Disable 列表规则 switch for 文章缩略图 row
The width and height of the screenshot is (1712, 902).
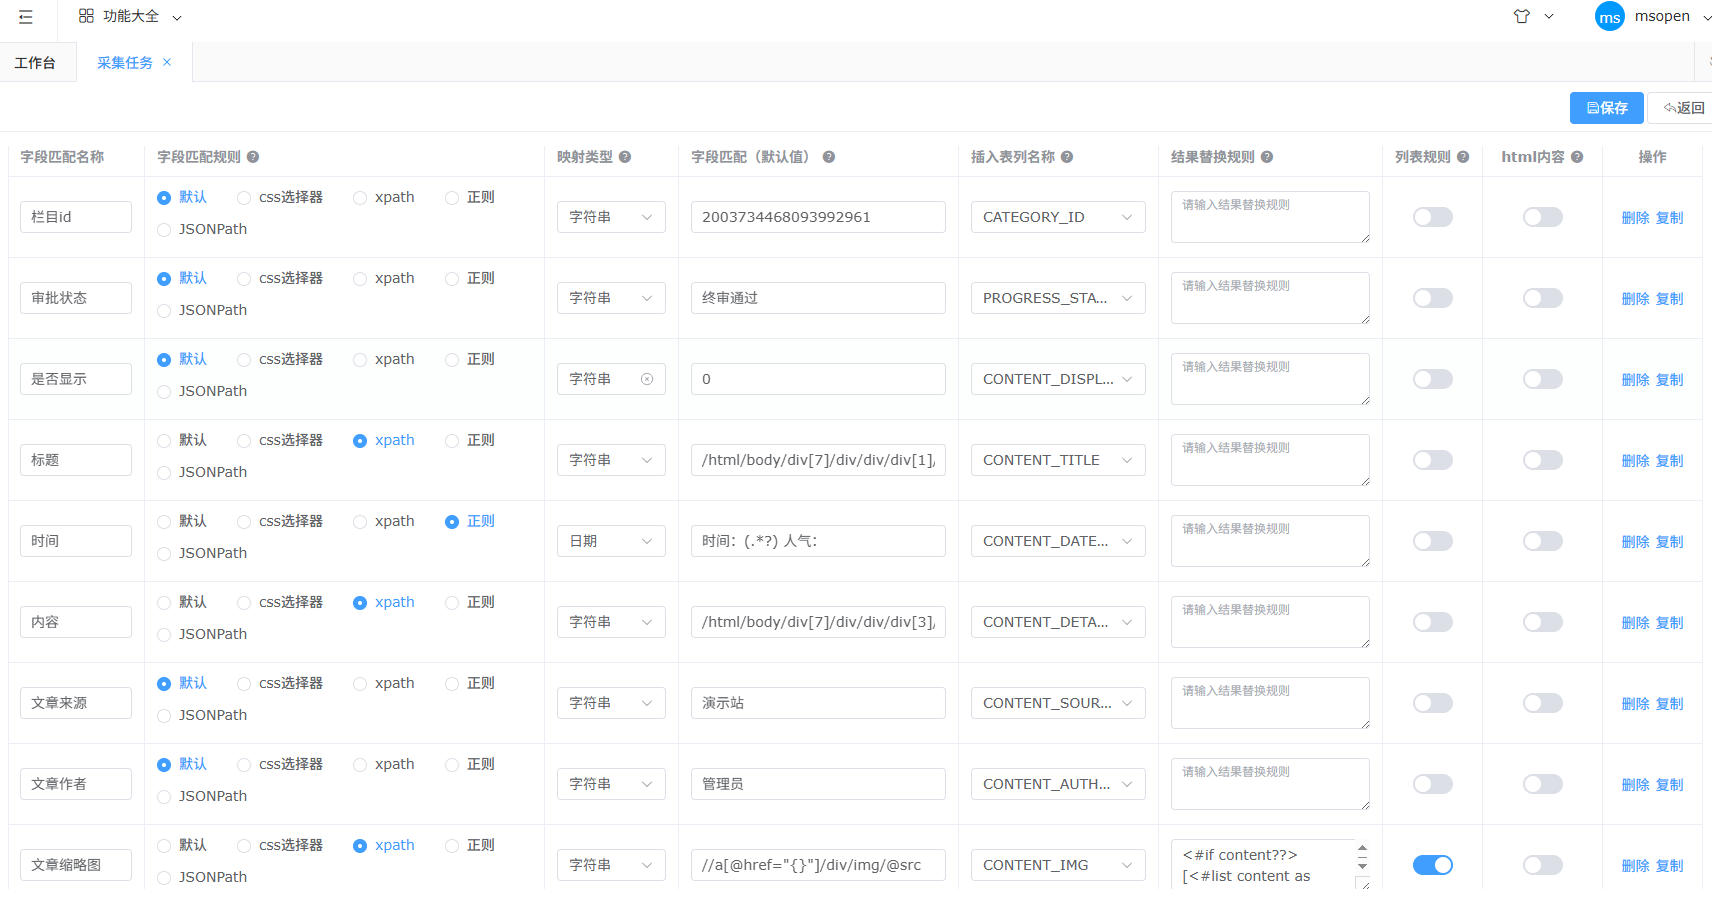[1432, 865]
